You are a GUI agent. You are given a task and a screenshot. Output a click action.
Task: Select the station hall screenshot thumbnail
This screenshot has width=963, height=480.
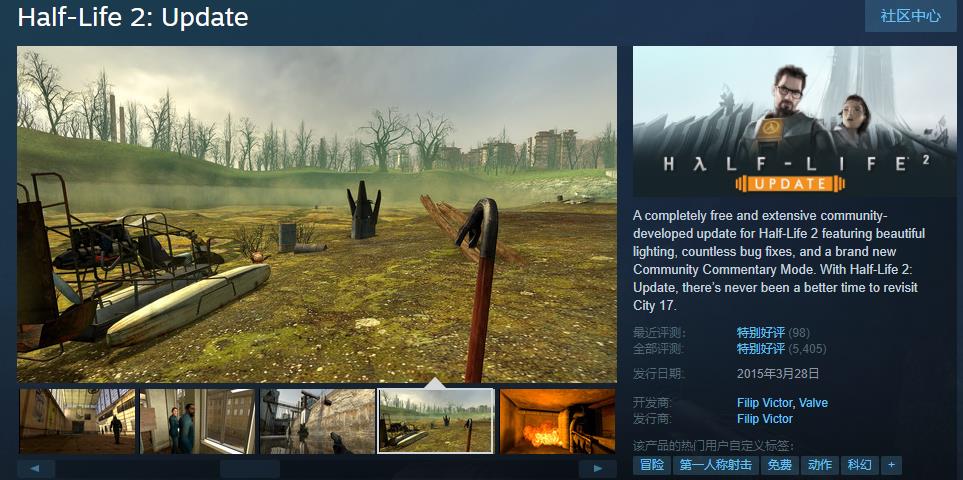tap(77, 421)
